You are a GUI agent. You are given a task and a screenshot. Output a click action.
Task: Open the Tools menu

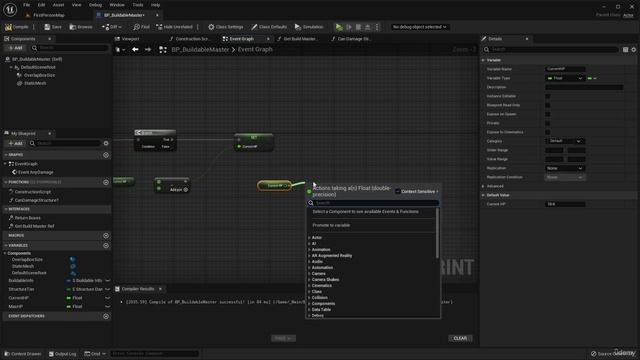tap(138, 5)
